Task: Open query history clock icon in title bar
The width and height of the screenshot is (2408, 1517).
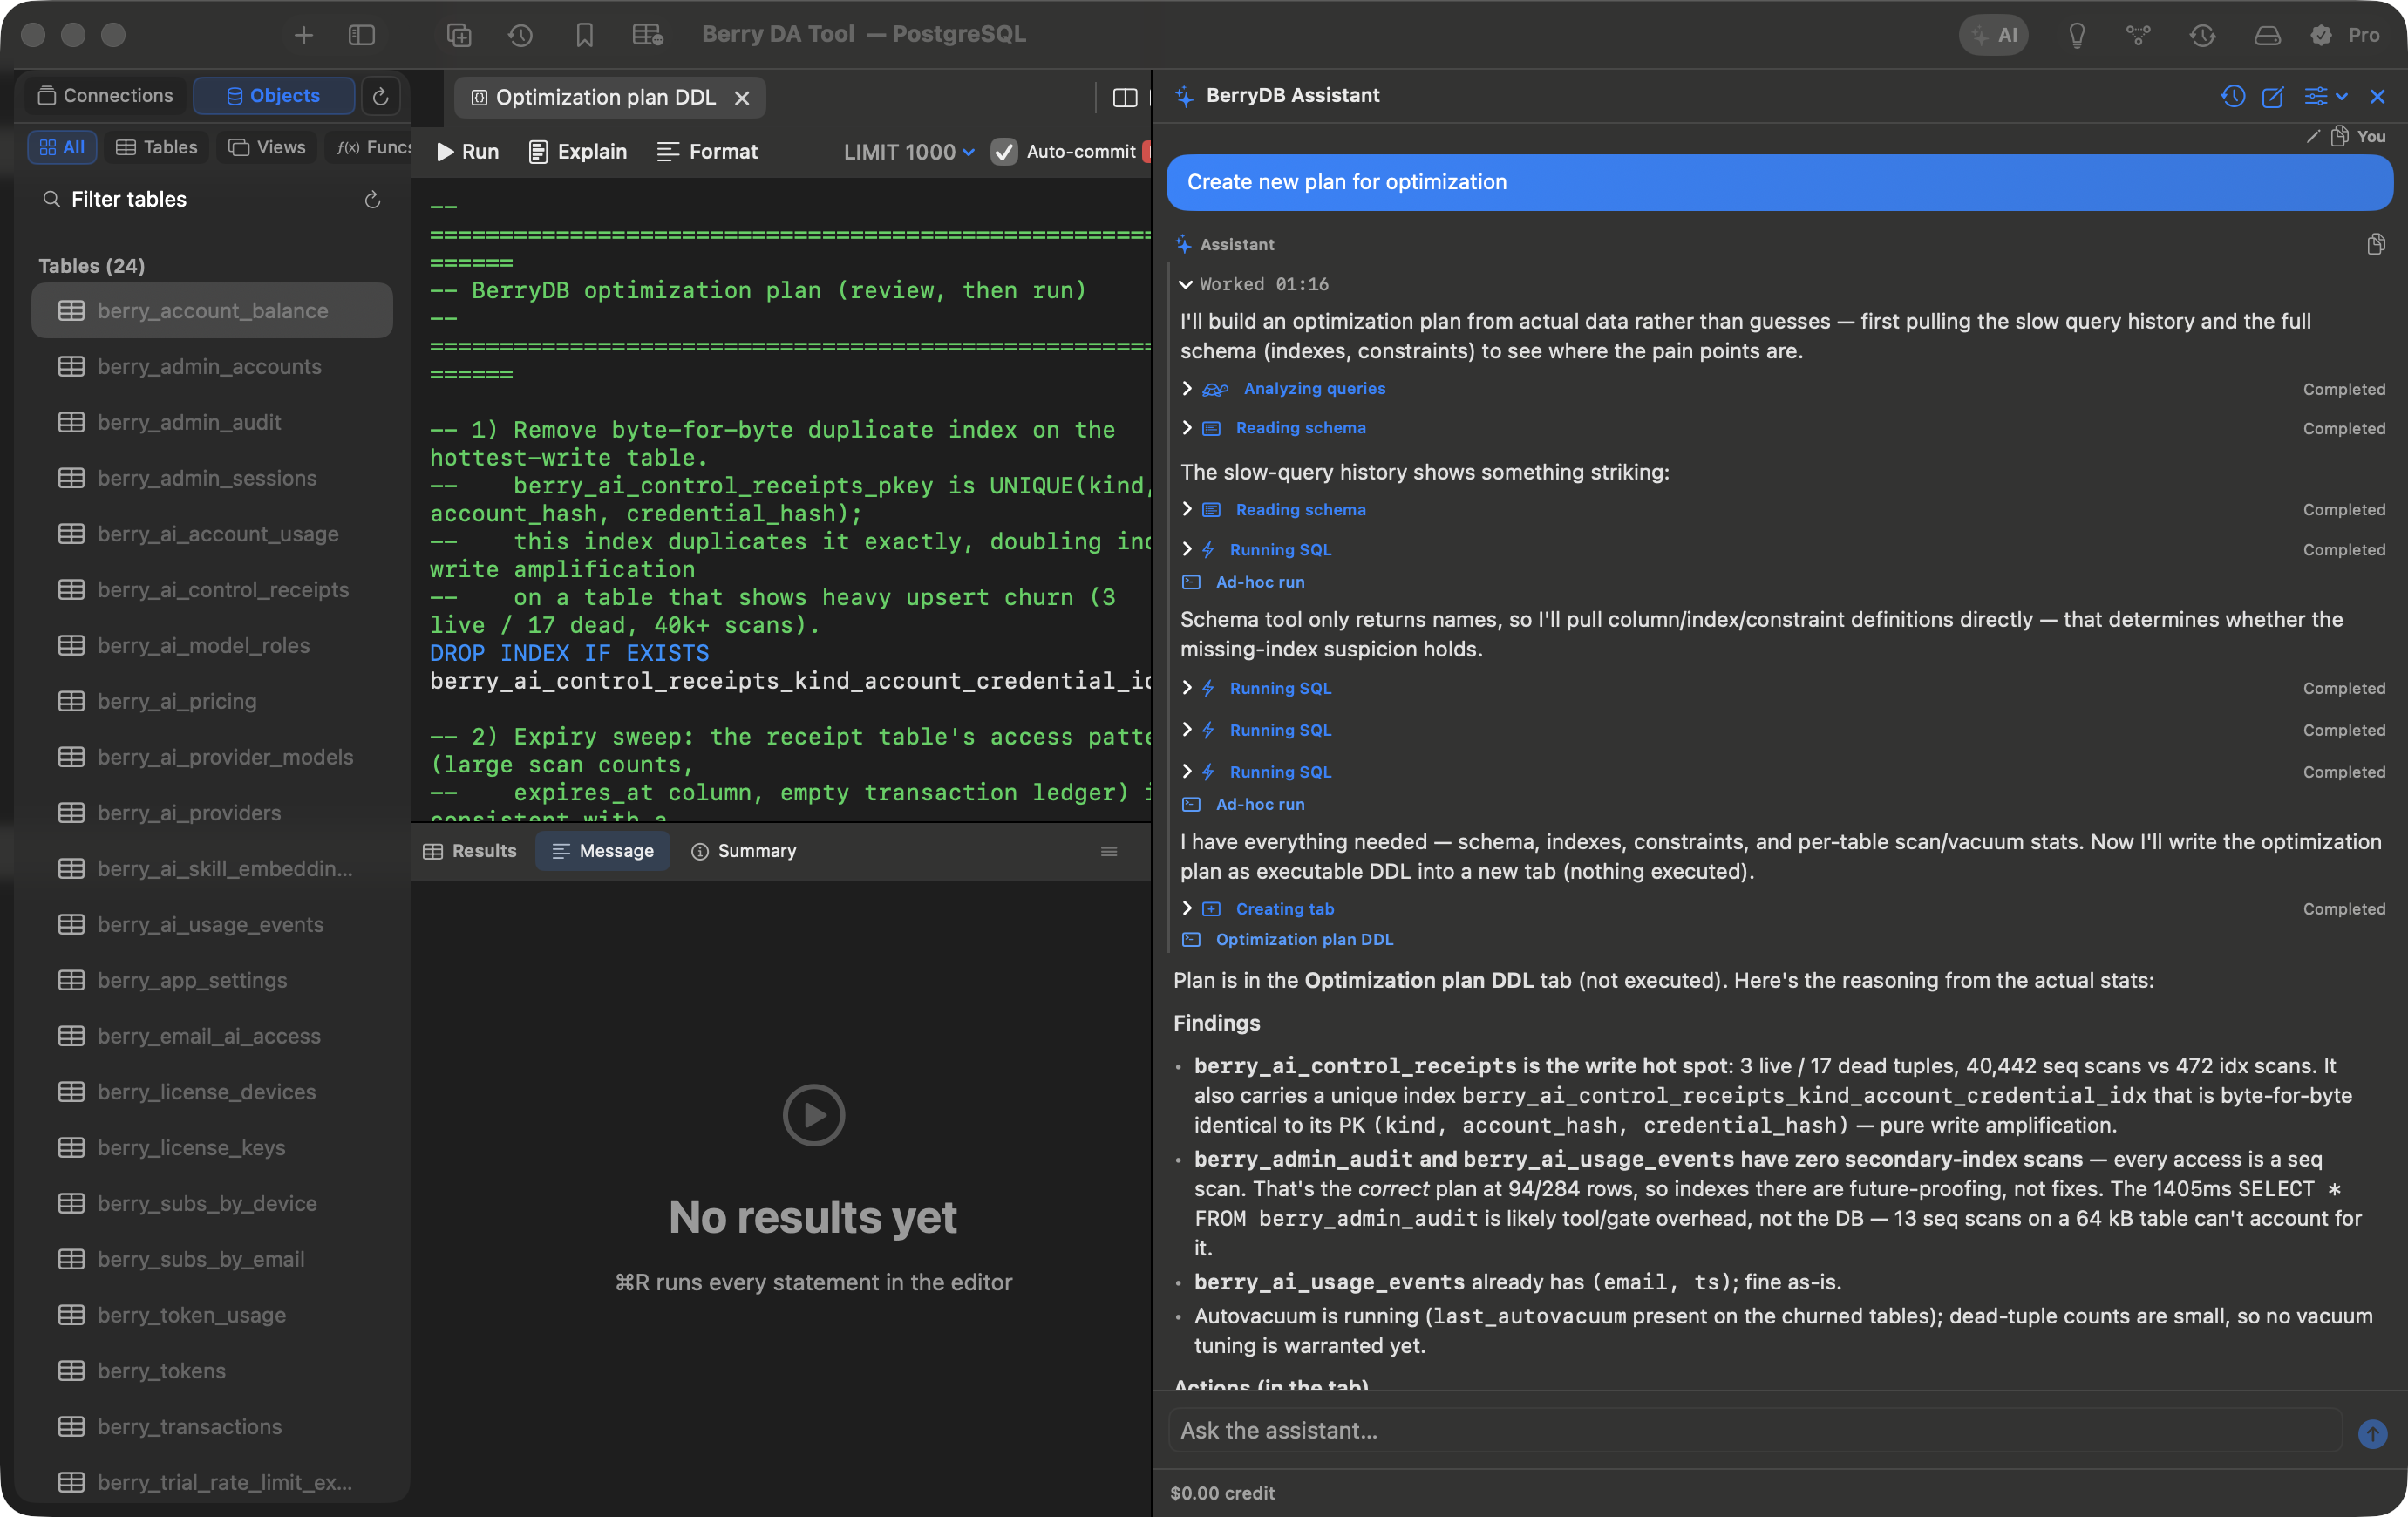Action: [520, 35]
